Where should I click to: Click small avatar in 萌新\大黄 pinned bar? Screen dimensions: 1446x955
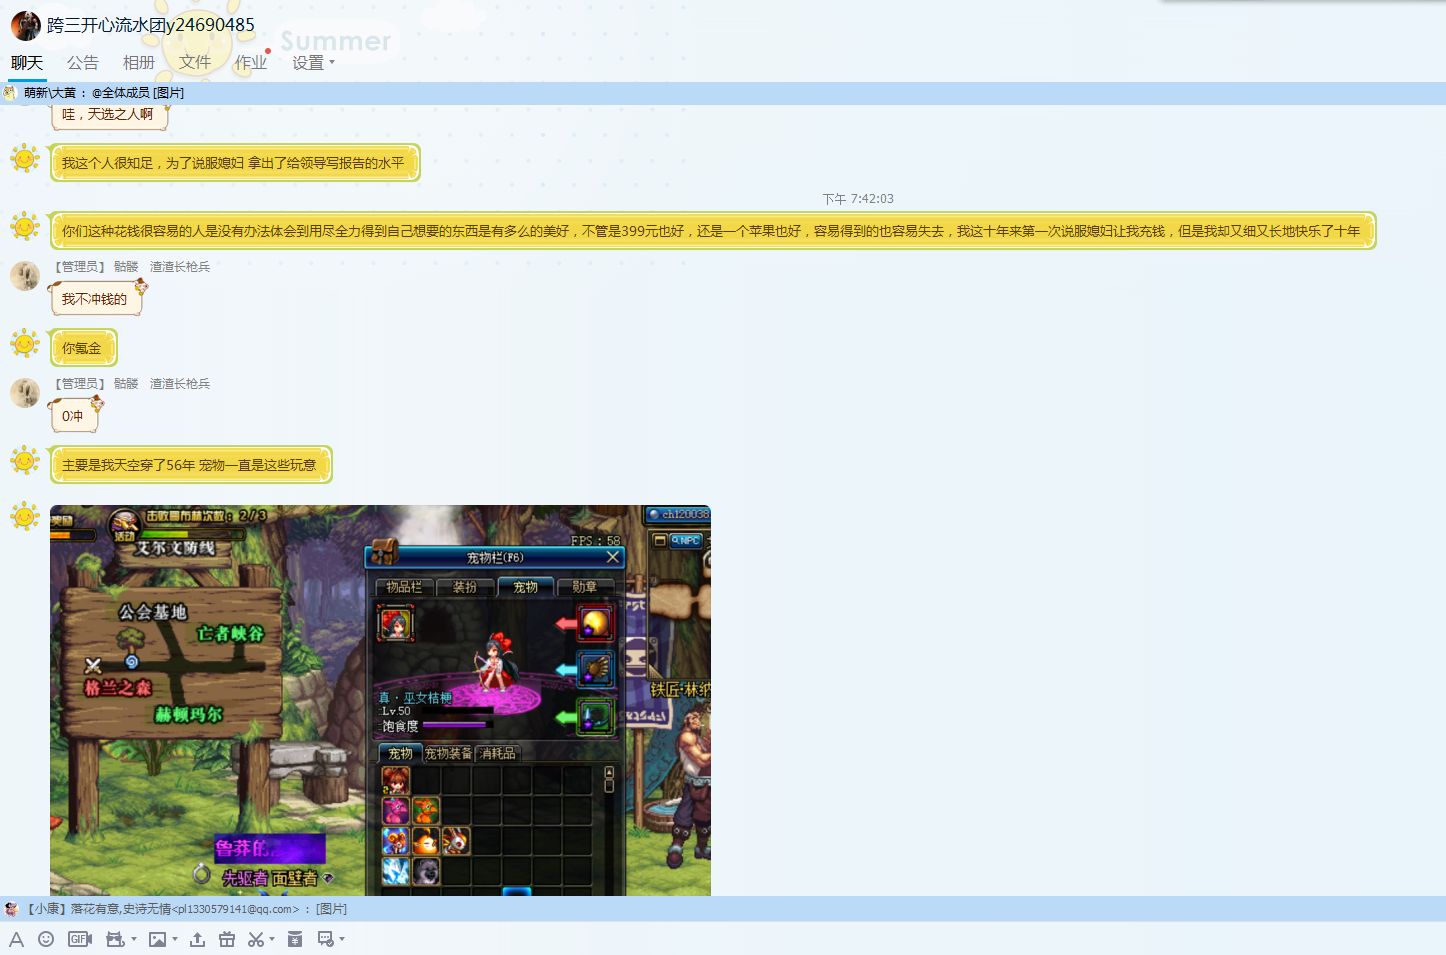(10, 93)
